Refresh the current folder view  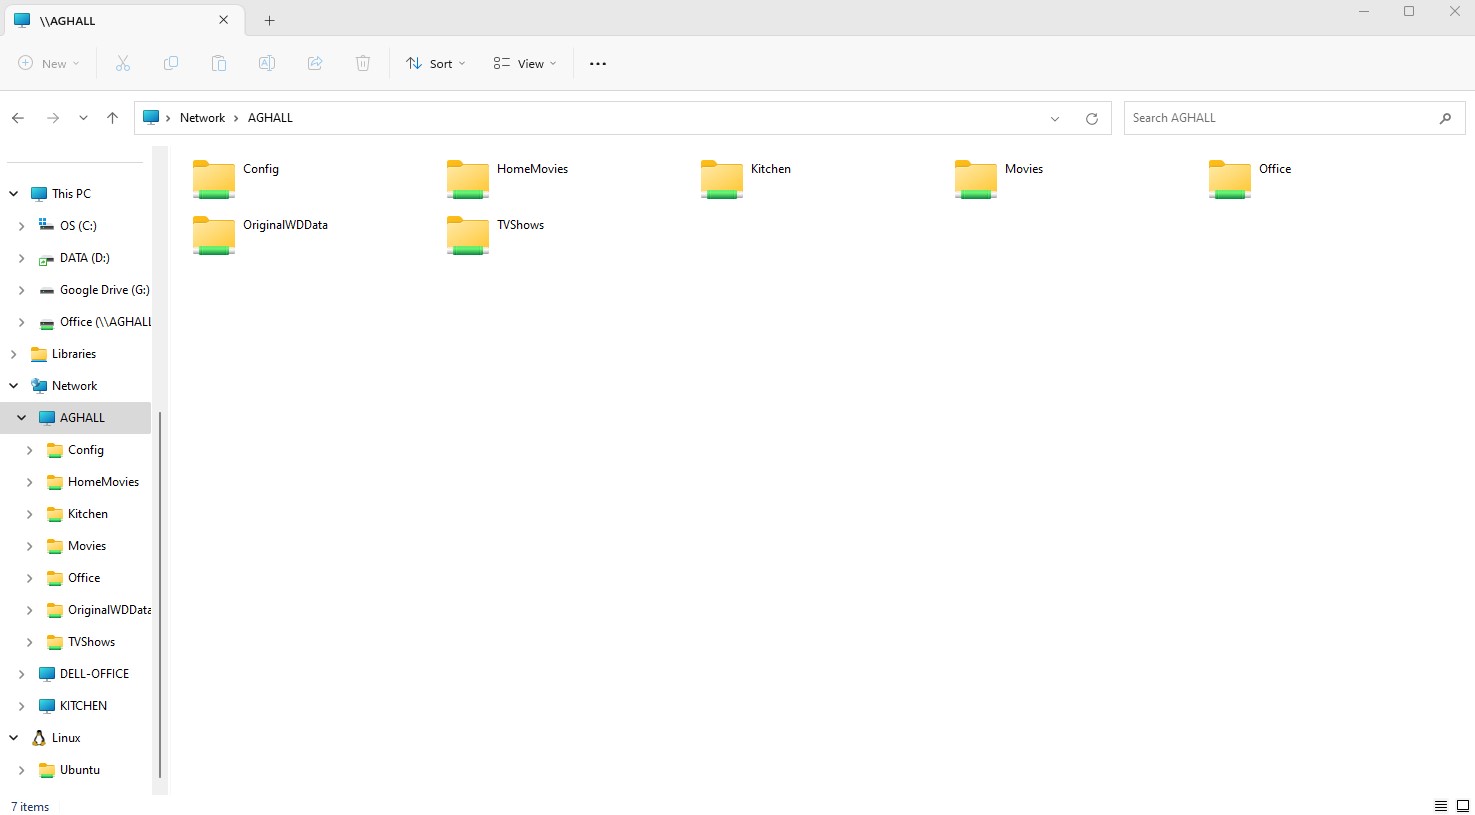click(x=1091, y=118)
